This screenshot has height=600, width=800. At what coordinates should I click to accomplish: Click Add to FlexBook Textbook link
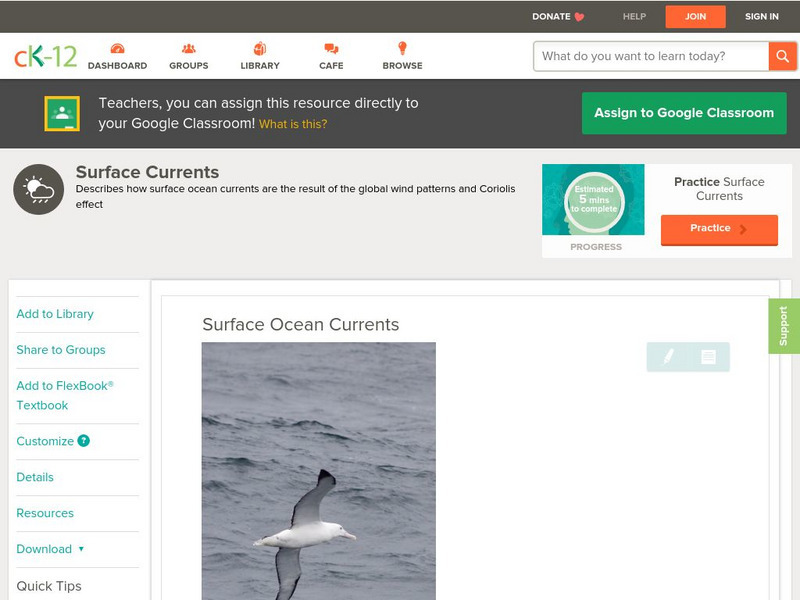coord(65,395)
